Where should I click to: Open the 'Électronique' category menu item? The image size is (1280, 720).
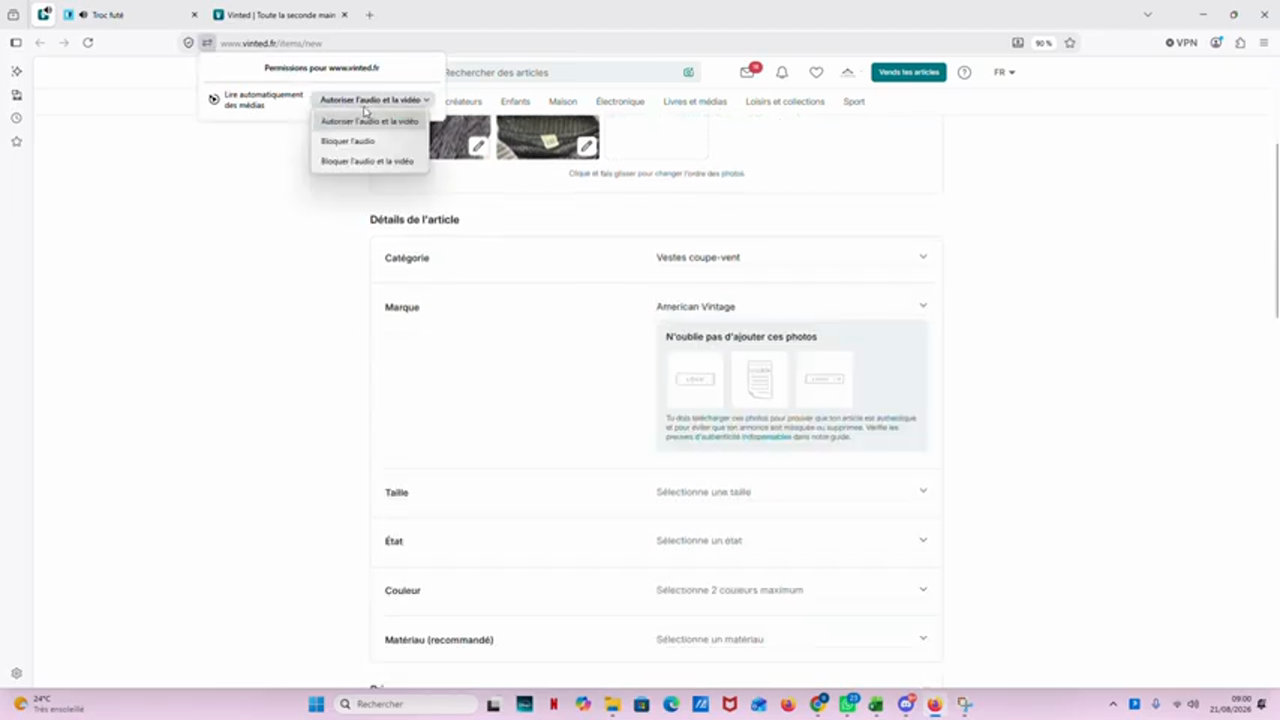(x=620, y=101)
